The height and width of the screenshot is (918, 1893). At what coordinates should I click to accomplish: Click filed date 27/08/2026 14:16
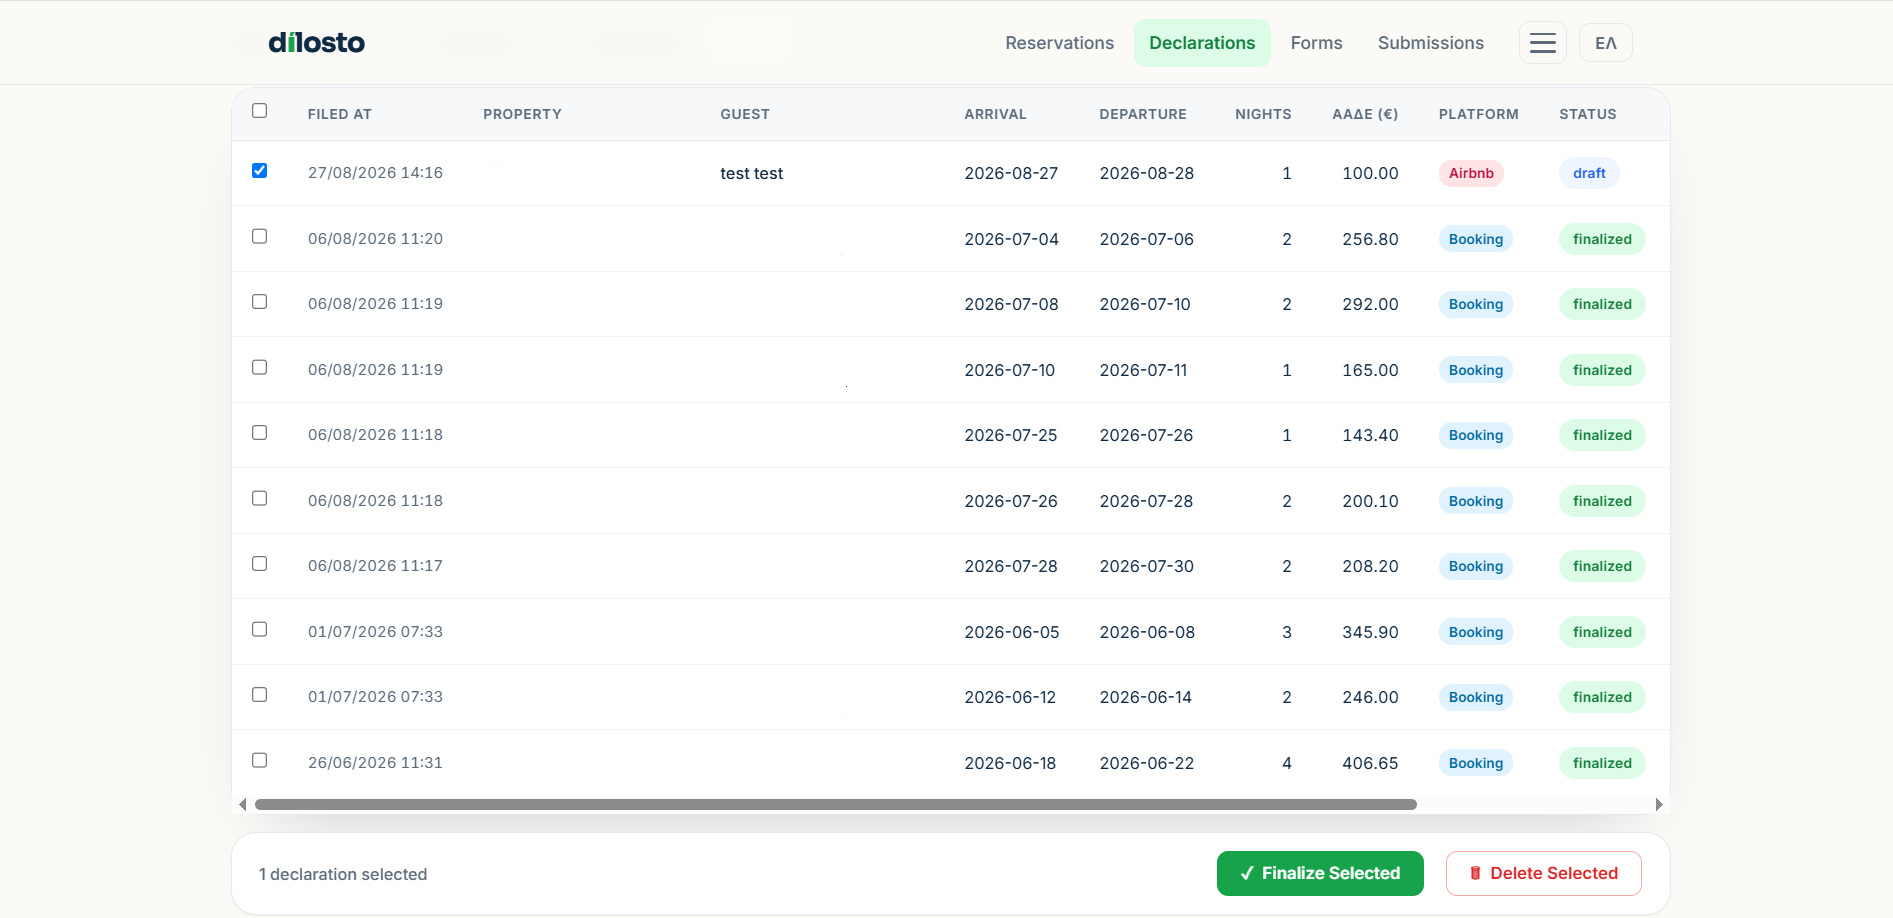[375, 173]
